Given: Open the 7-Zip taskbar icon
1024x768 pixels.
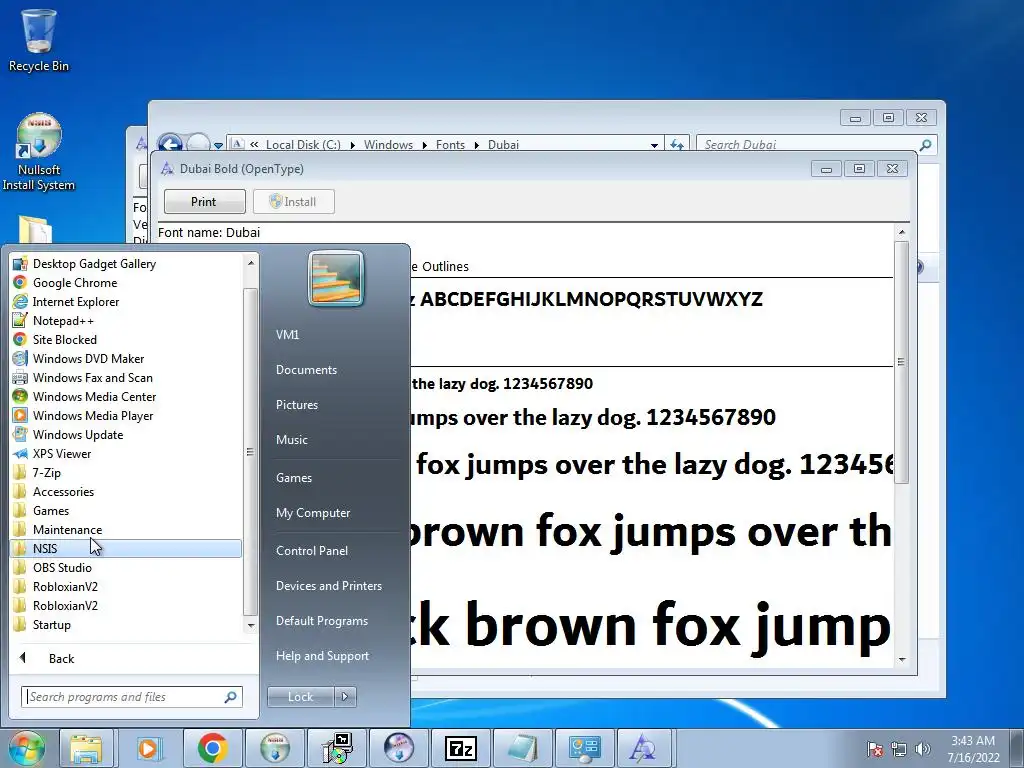Looking at the screenshot, I should 460,748.
